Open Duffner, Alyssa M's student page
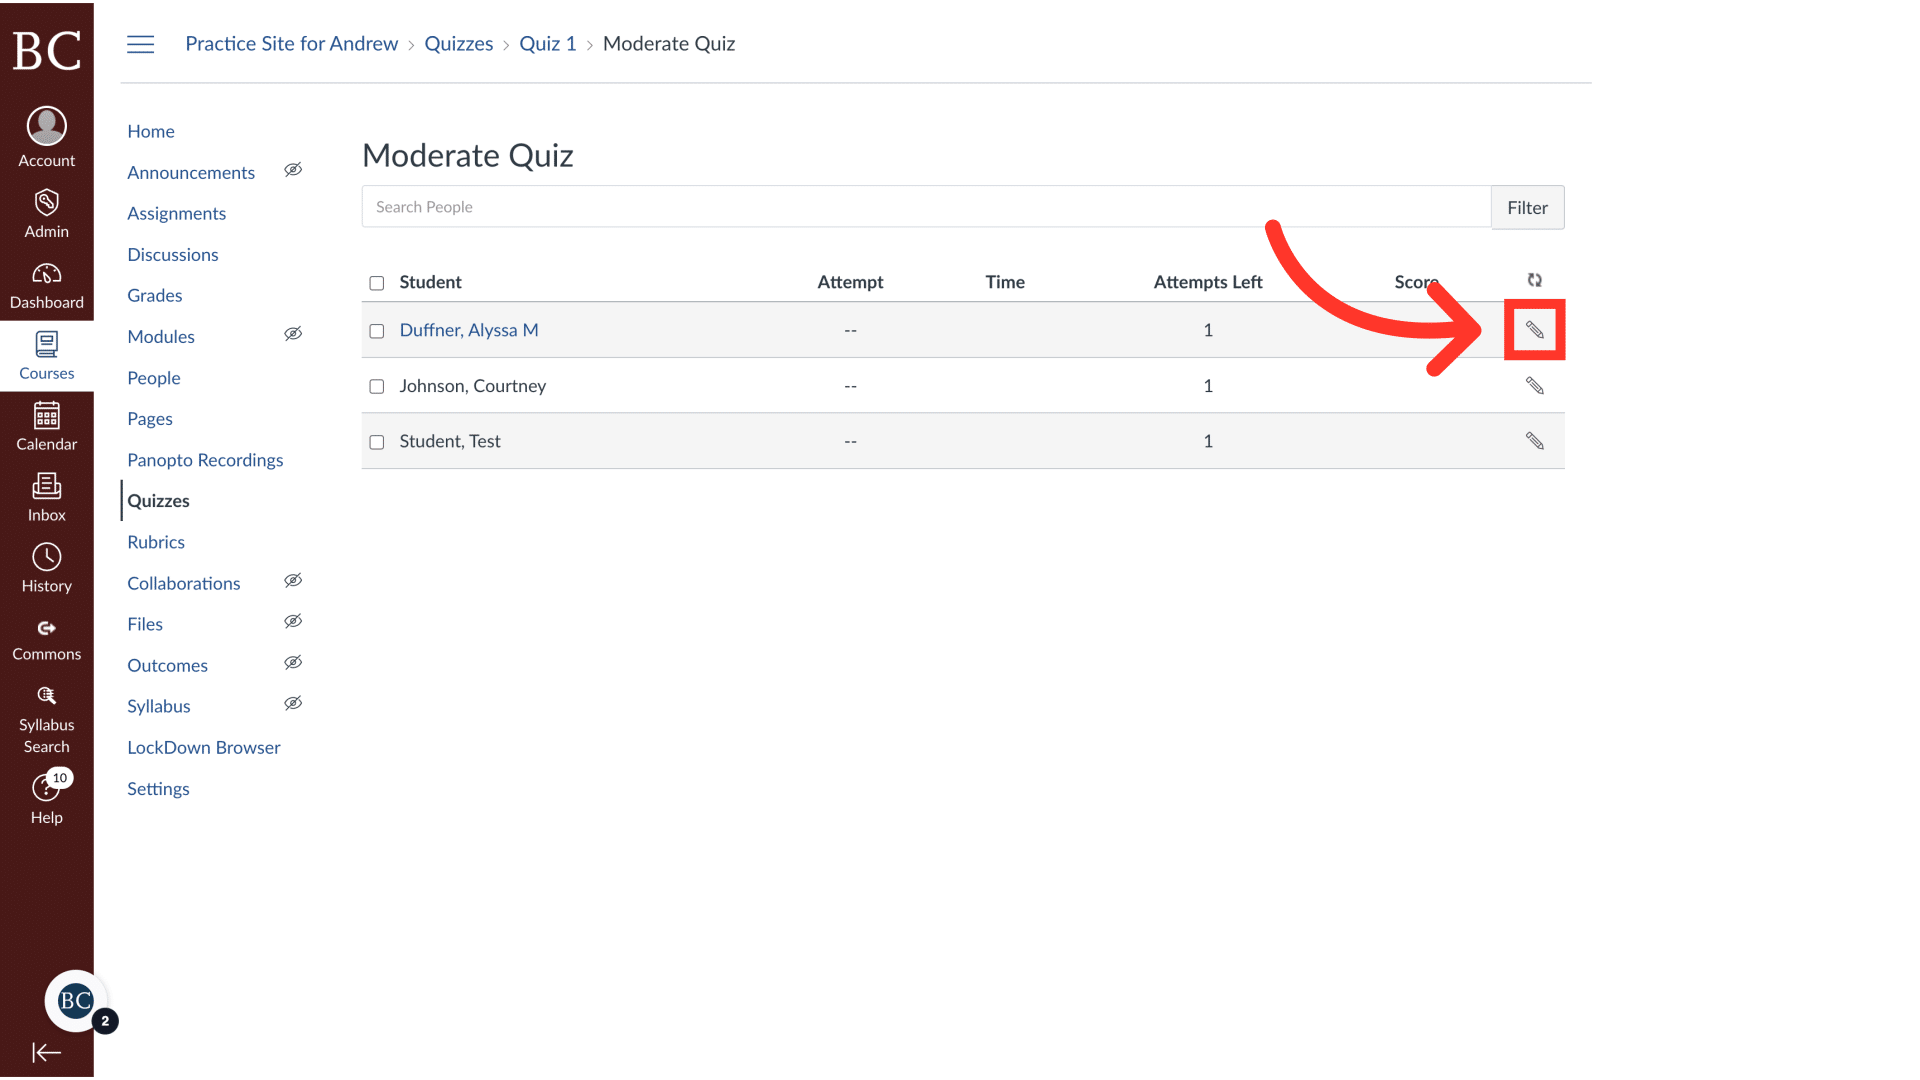The width and height of the screenshot is (1920, 1080). coord(468,330)
